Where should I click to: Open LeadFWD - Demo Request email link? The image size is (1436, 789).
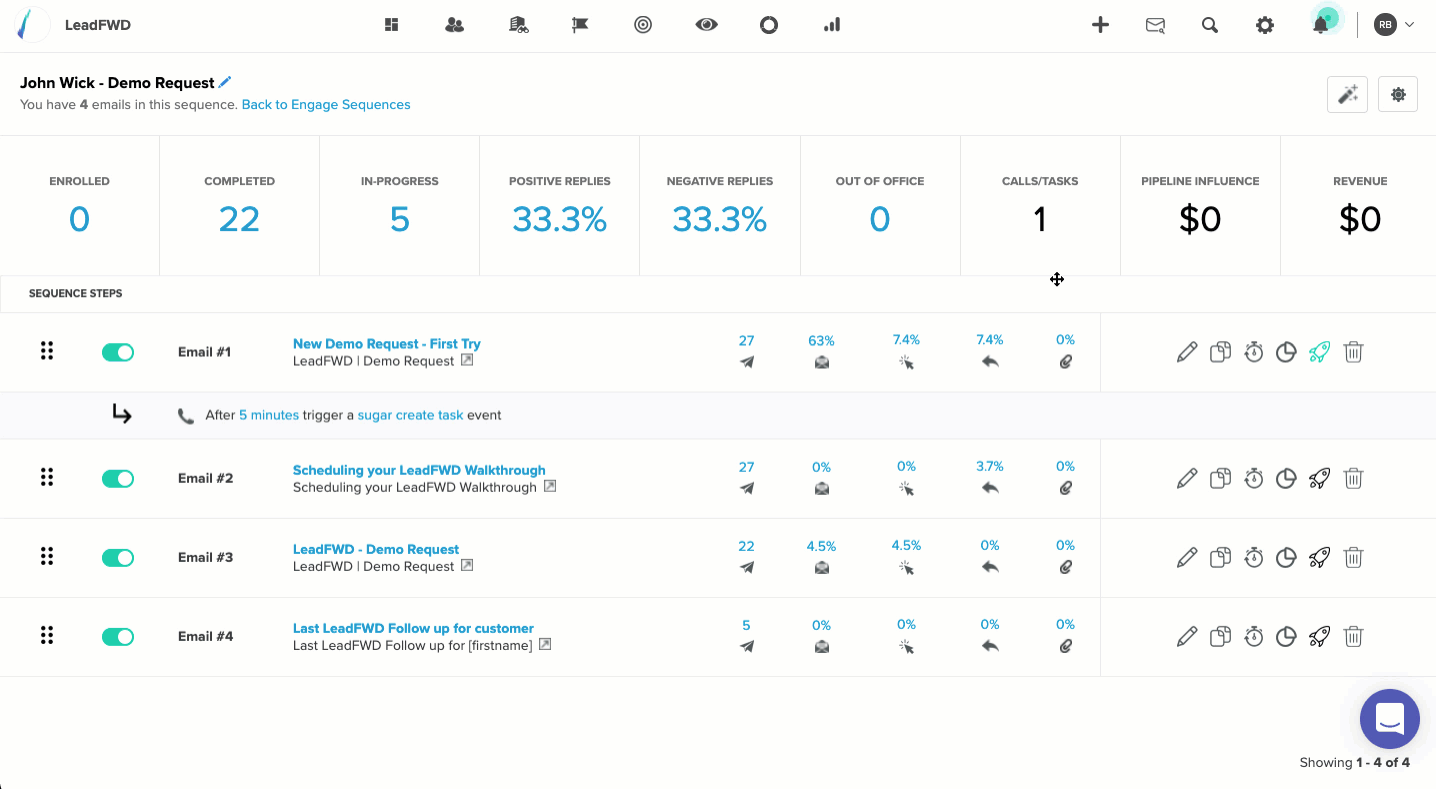point(376,549)
